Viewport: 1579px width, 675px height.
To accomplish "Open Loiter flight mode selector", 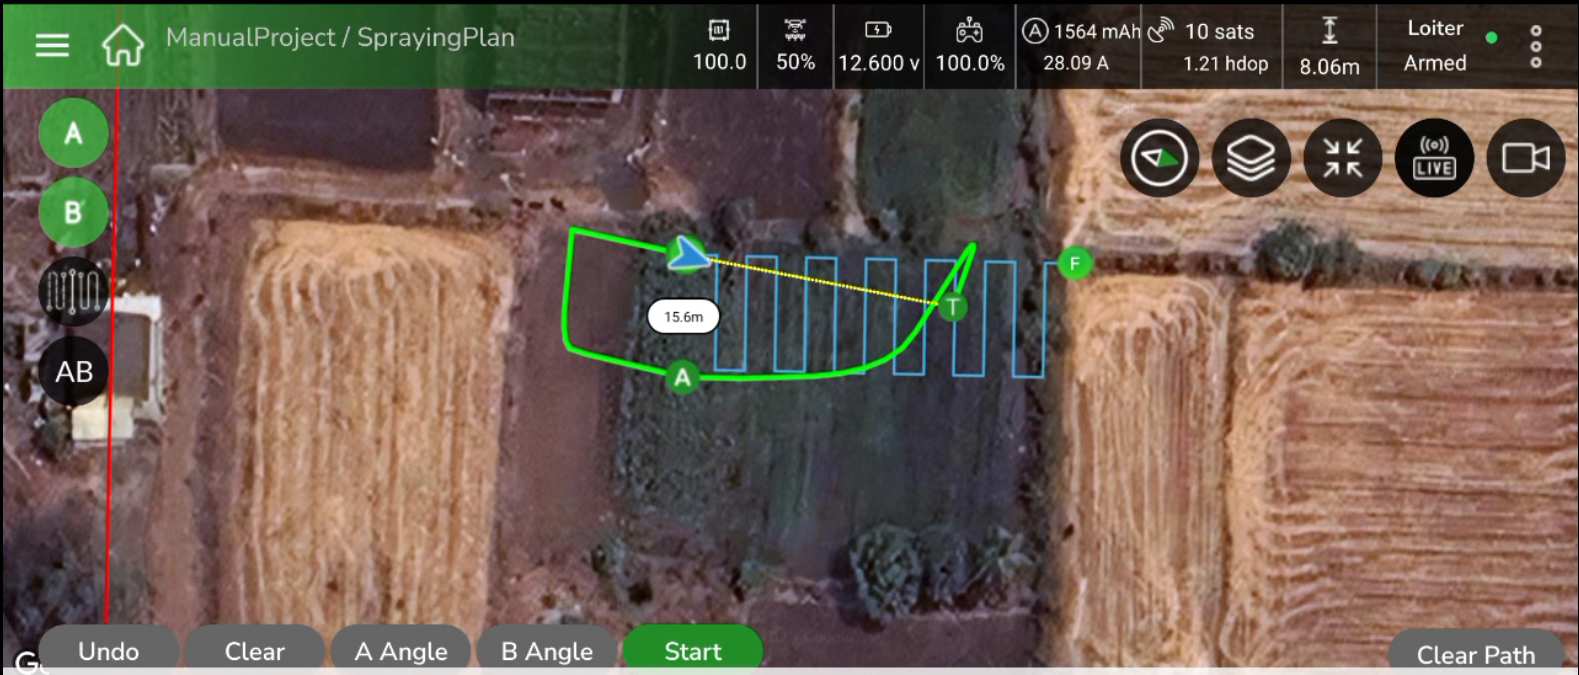I will (1435, 28).
